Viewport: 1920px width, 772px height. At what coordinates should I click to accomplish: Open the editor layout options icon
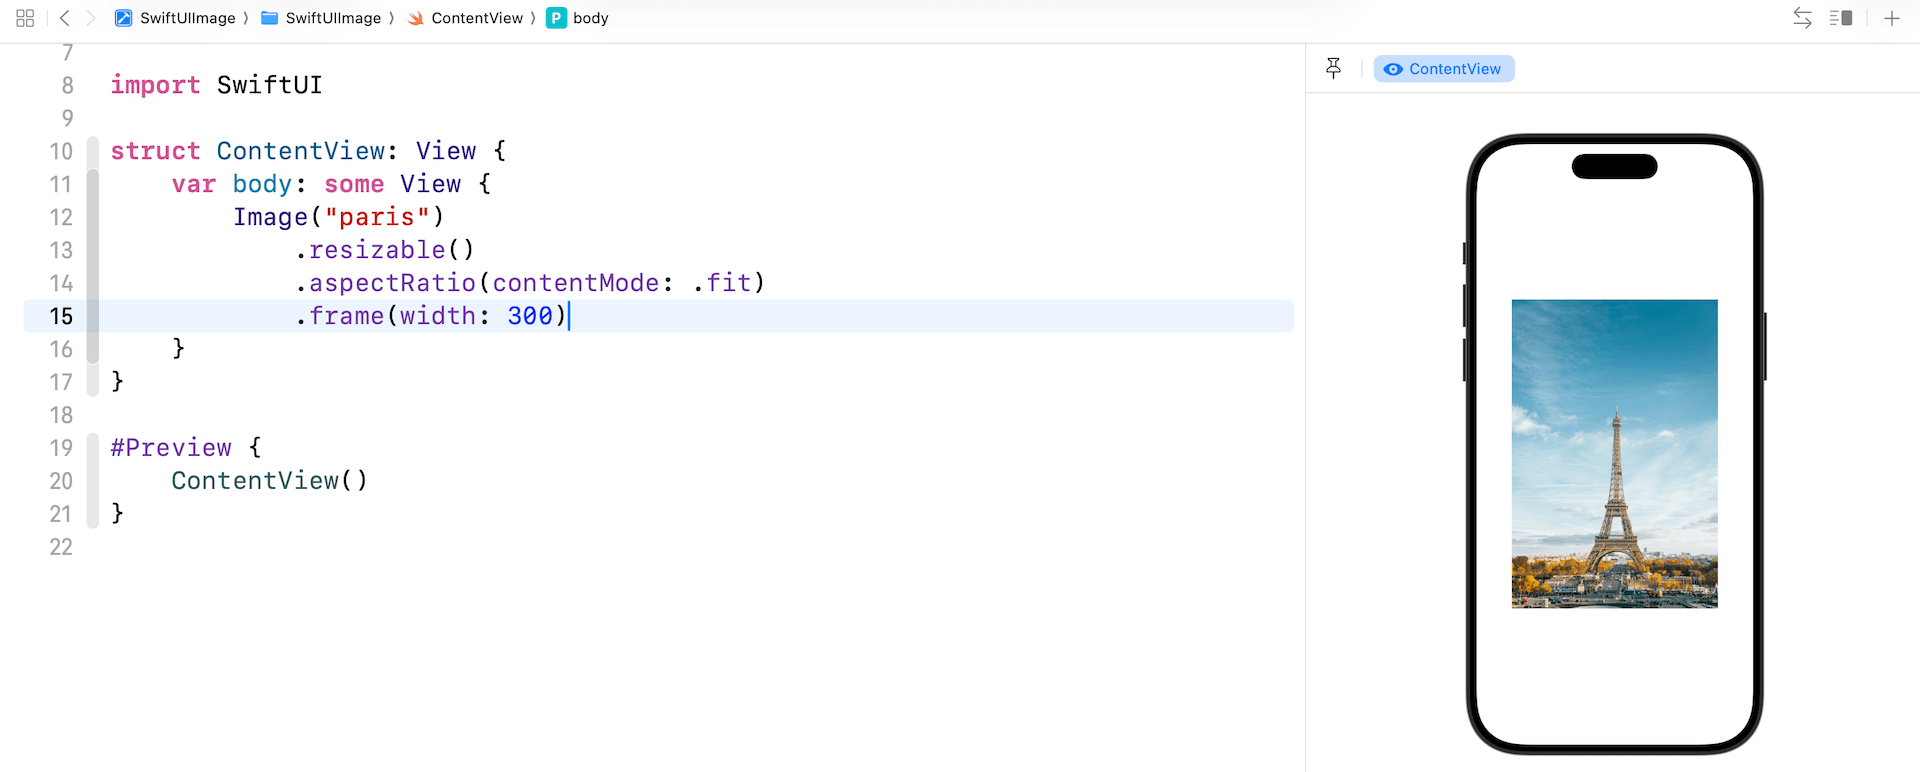[1841, 18]
